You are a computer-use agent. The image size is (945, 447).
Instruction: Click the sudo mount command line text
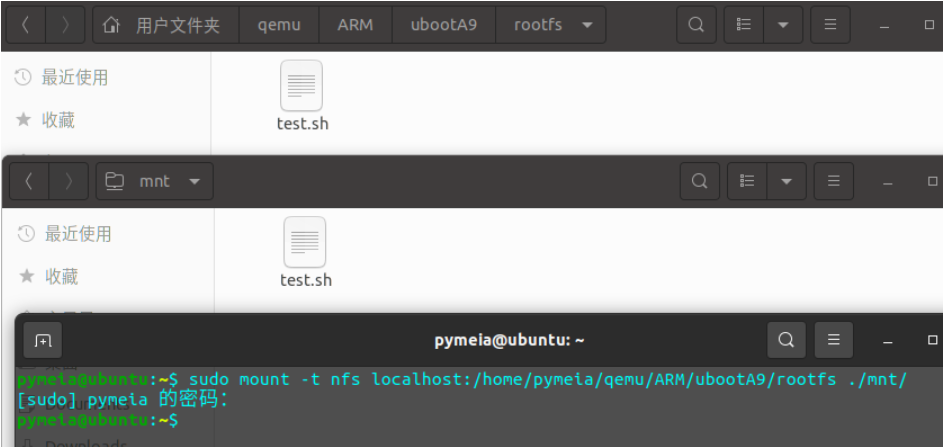(x=548, y=380)
